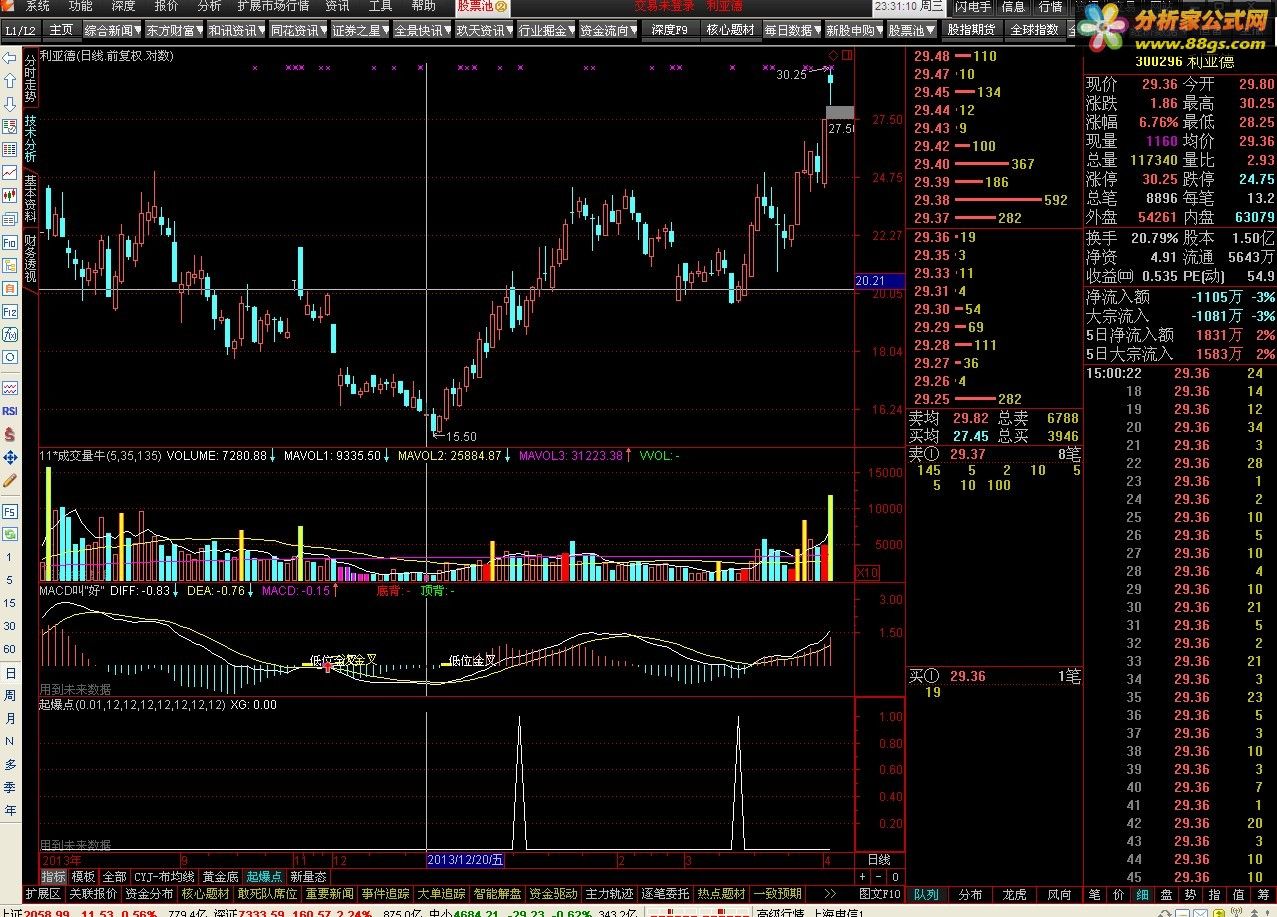This screenshot has width=1277, height=917.
Task: Open the 东方财富 dropdown
Action: (174, 30)
